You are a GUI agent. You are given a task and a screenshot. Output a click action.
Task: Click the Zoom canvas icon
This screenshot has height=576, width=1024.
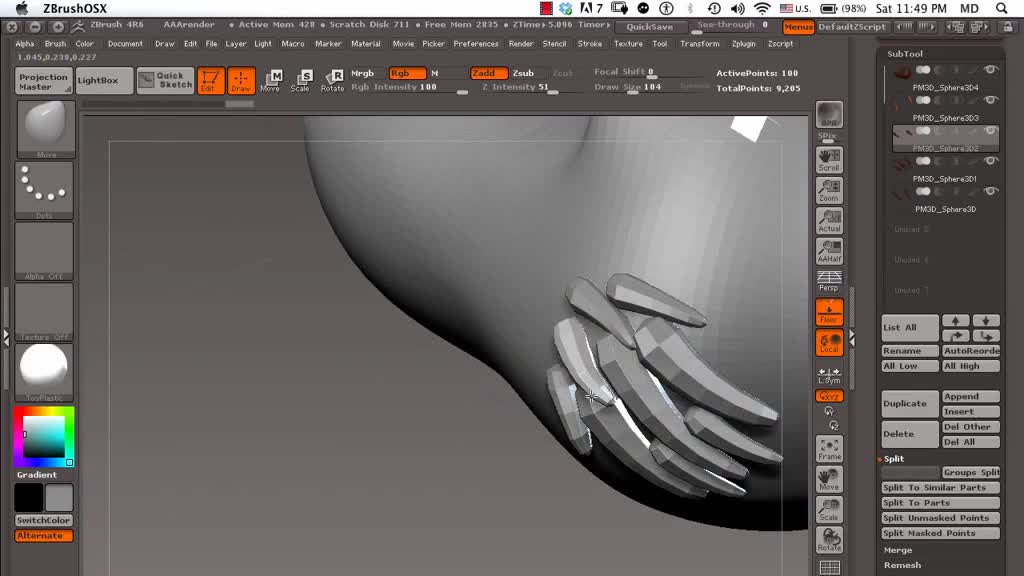(x=829, y=191)
